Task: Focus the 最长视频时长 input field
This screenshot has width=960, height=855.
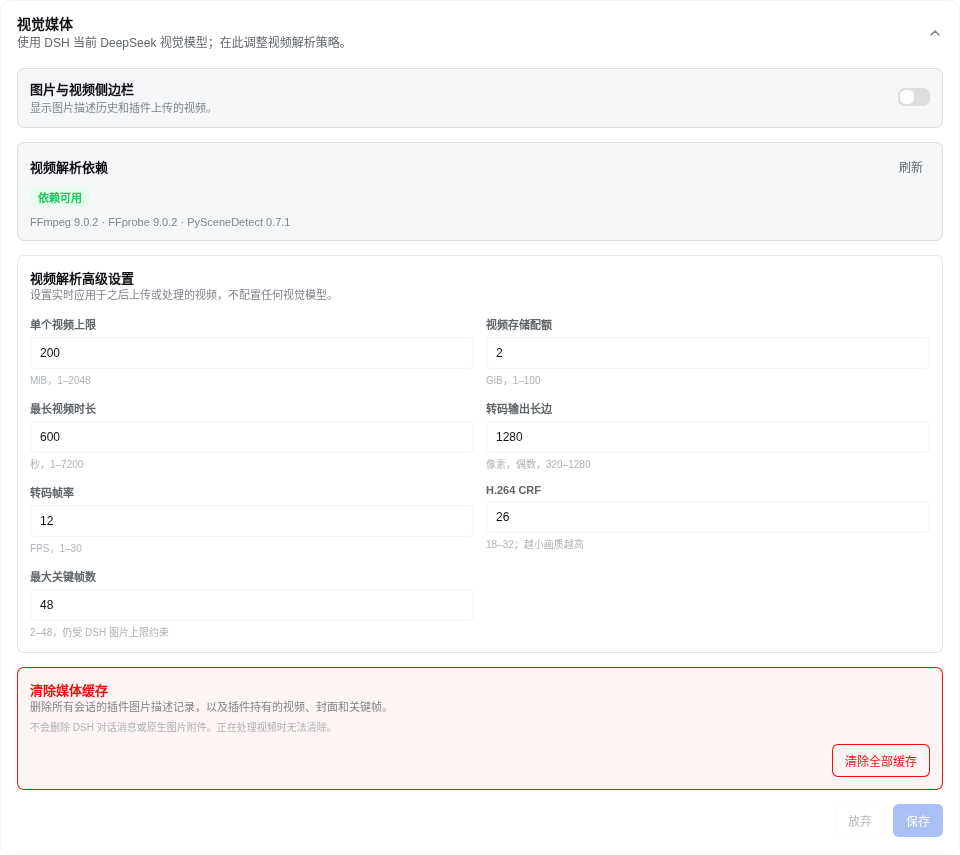Action: pos(252,437)
